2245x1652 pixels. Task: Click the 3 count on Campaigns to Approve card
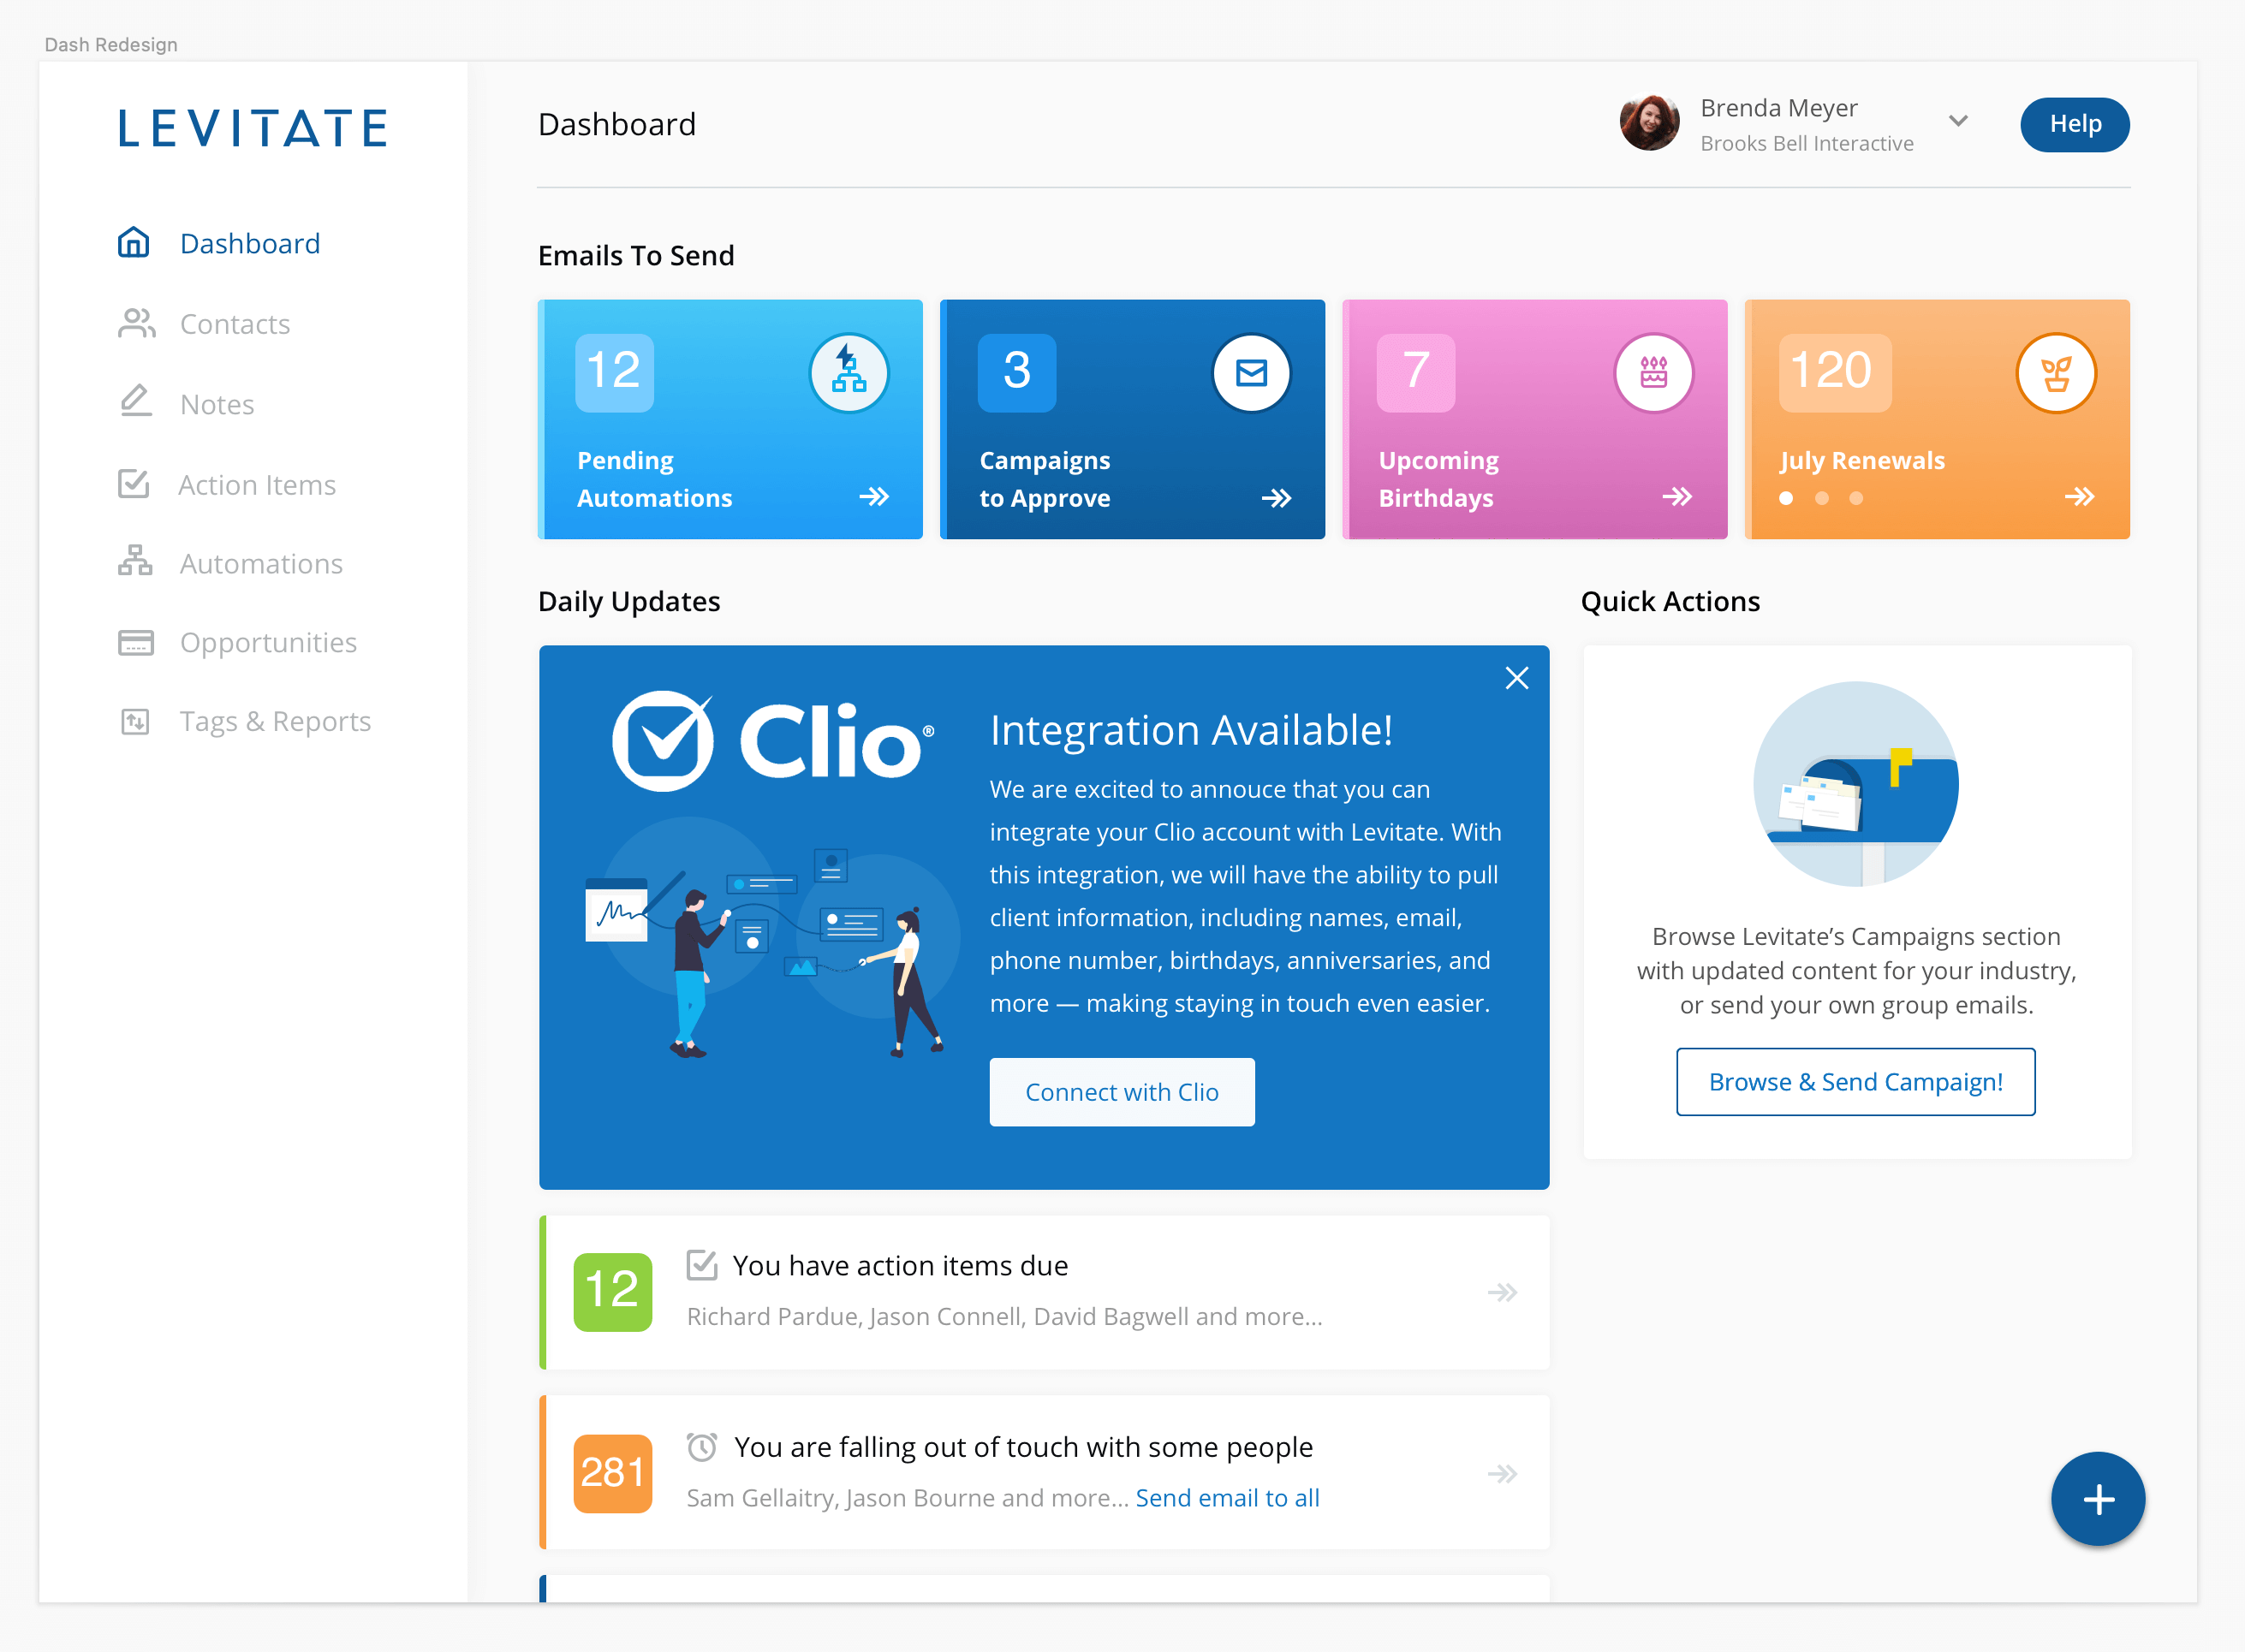(1017, 372)
